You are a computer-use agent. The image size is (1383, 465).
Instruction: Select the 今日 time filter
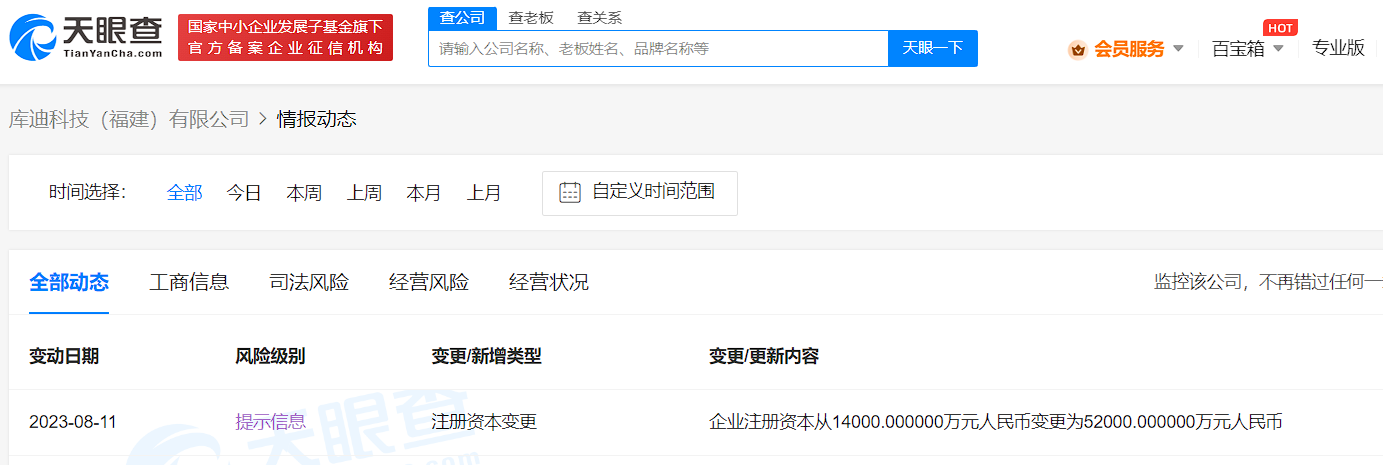[244, 193]
